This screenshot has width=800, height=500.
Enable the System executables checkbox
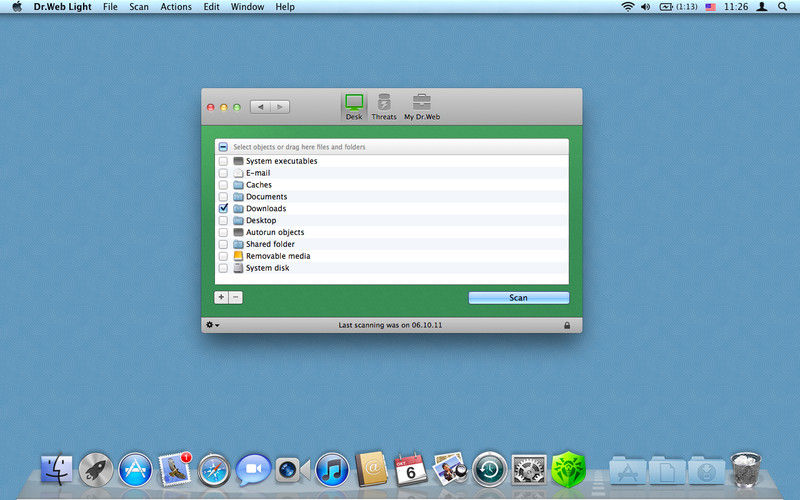[223, 161]
